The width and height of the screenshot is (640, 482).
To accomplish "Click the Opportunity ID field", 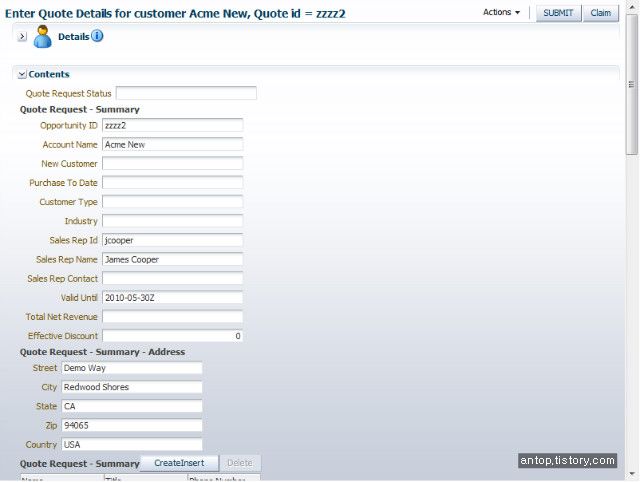I will pyautogui.click(x=172, y=125).
